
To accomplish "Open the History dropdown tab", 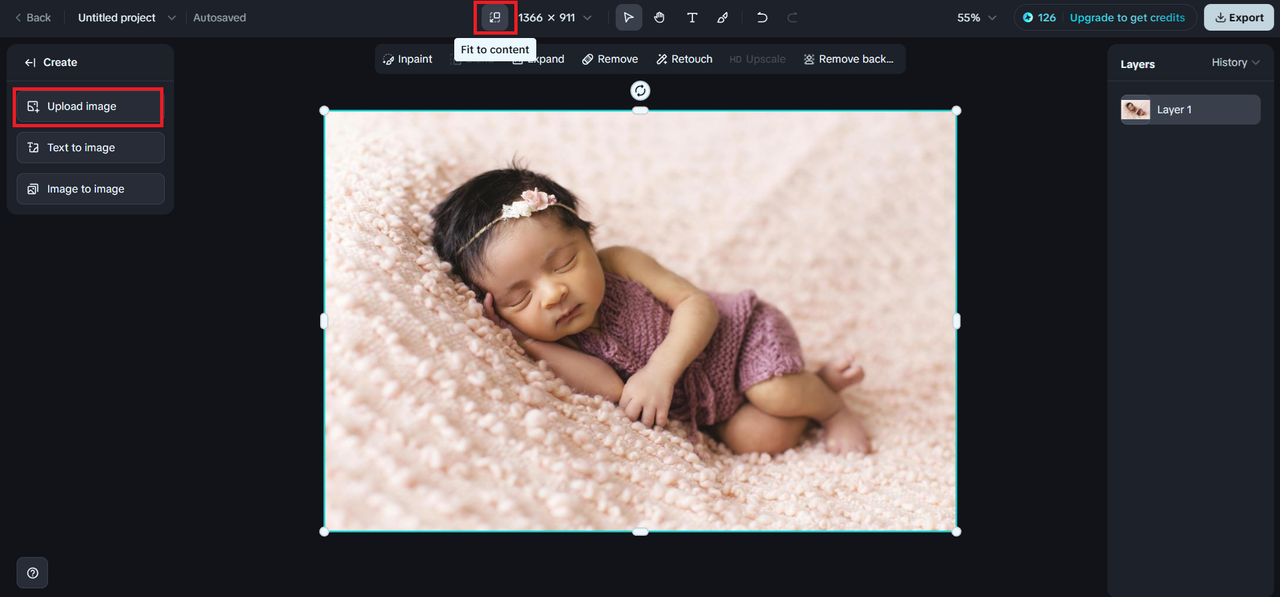I will point(1236,62).
